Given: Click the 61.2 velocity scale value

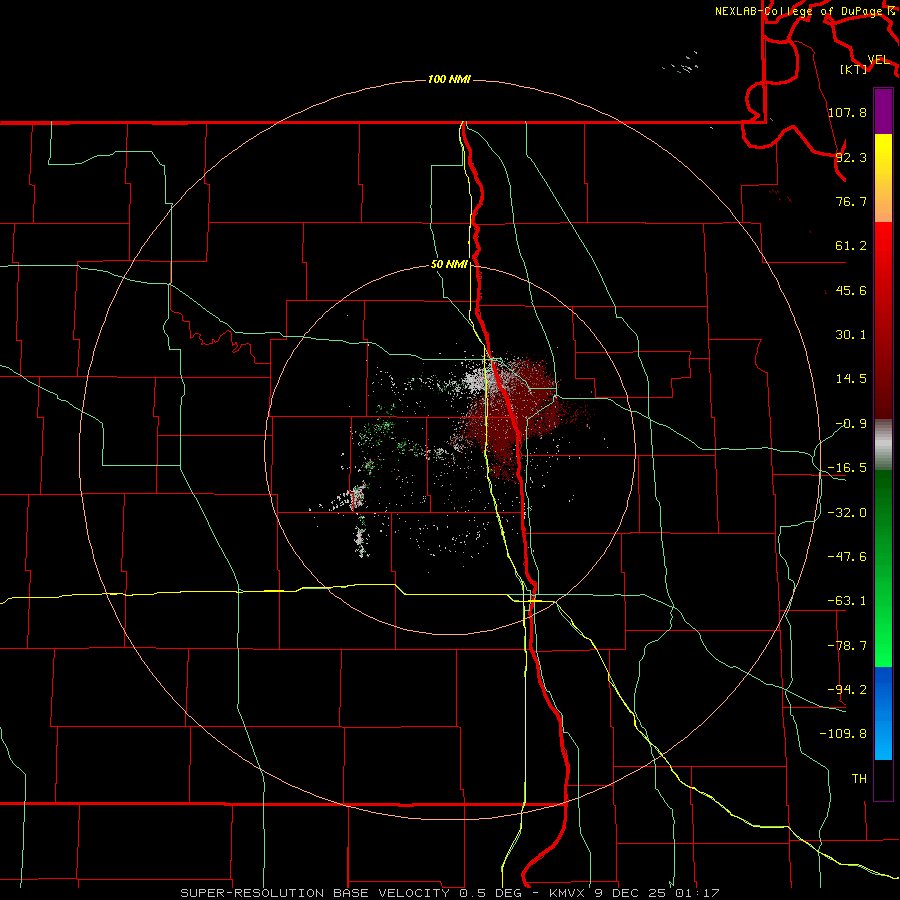Looking at the screenshot, I should (x=851, y=246).
